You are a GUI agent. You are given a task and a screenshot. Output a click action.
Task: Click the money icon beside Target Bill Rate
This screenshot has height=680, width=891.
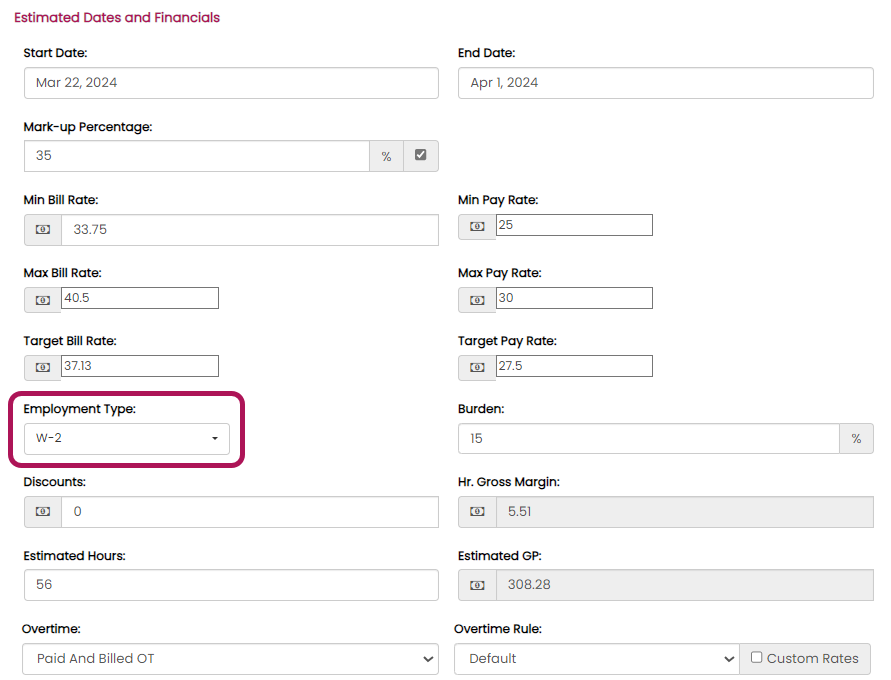[x=43, y=367]
